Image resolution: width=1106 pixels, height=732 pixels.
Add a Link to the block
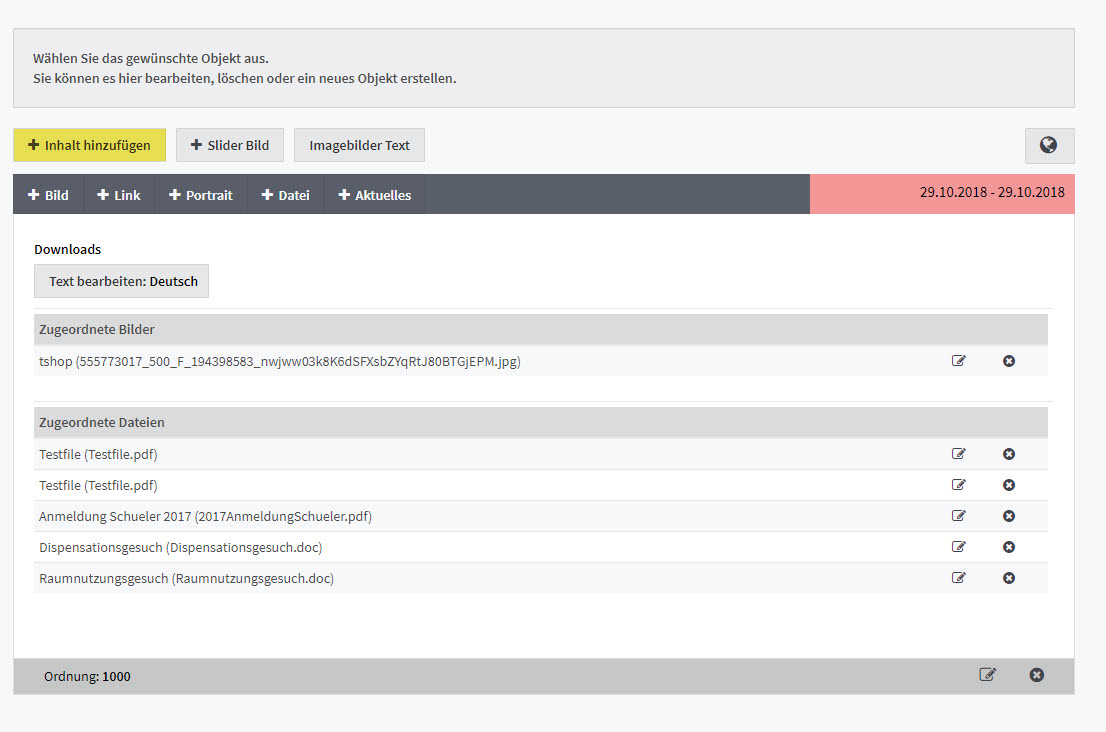click(118, 195)
